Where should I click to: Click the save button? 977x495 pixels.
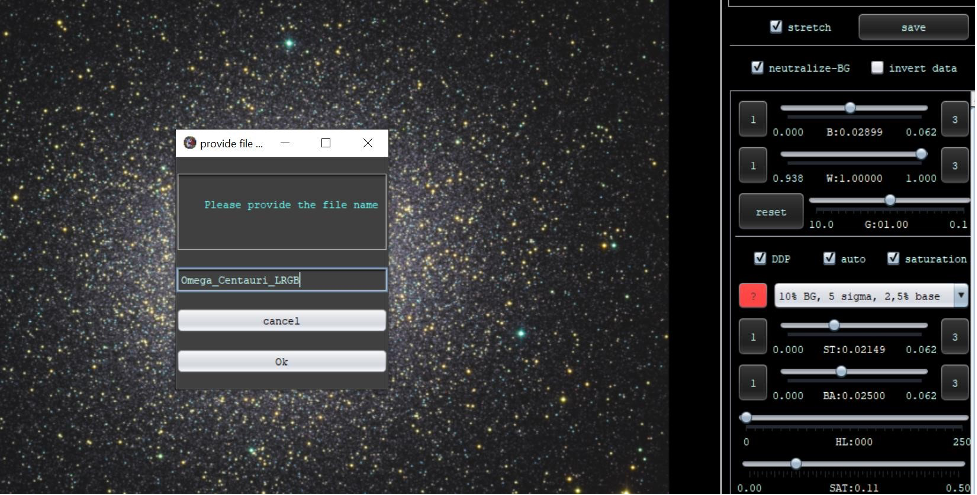913,27
